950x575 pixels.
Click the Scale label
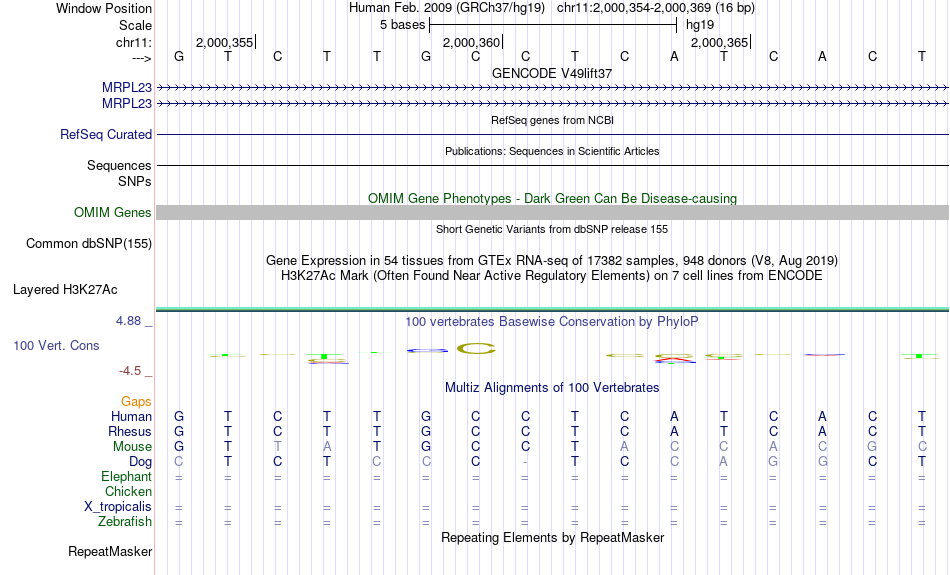tap(135, 25)
